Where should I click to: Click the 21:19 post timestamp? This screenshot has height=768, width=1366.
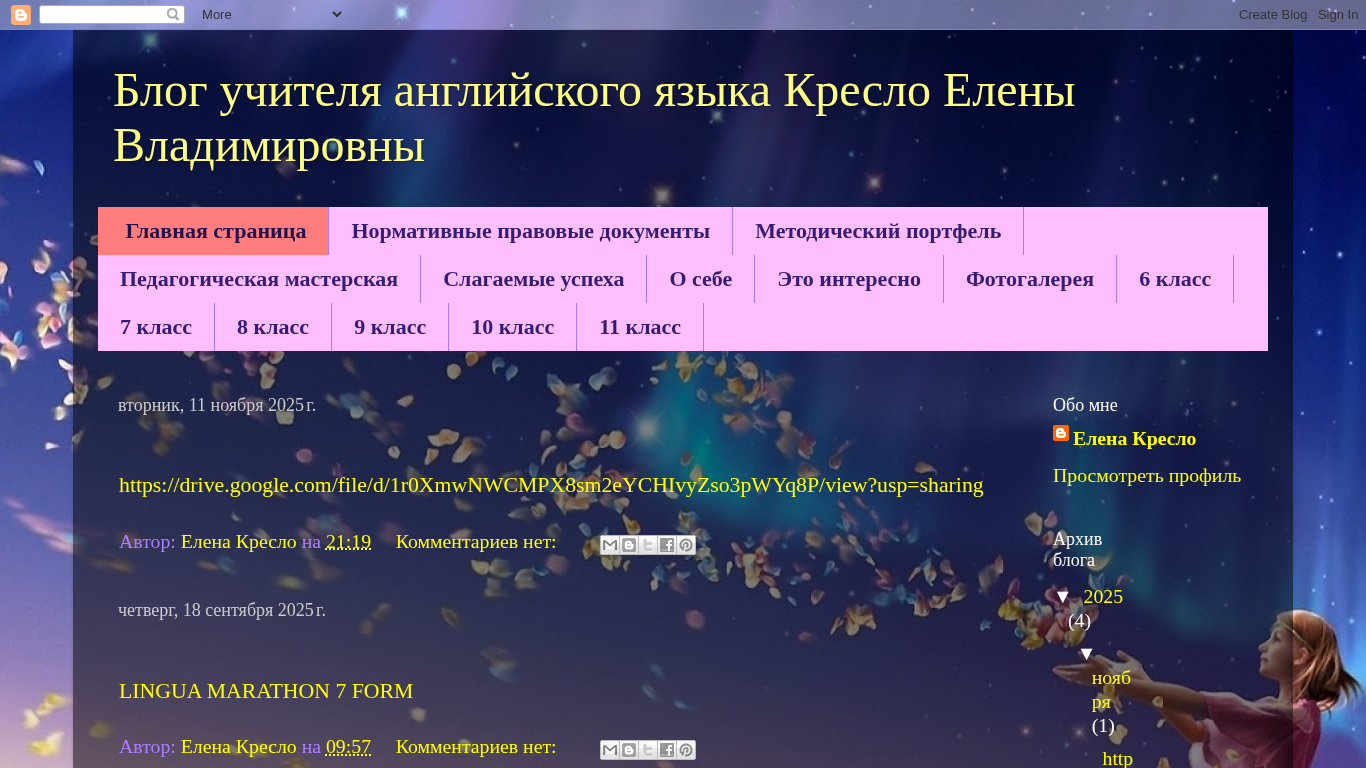tap(348, 541)
